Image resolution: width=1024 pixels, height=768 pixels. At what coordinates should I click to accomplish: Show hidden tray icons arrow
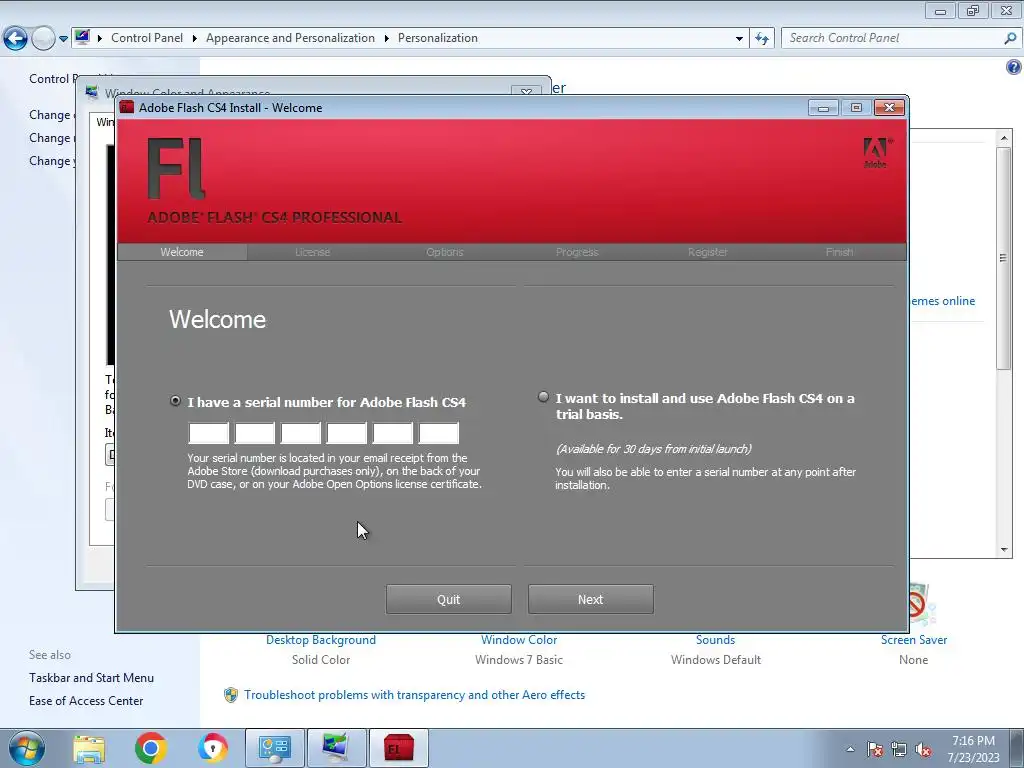pos(850,749)
